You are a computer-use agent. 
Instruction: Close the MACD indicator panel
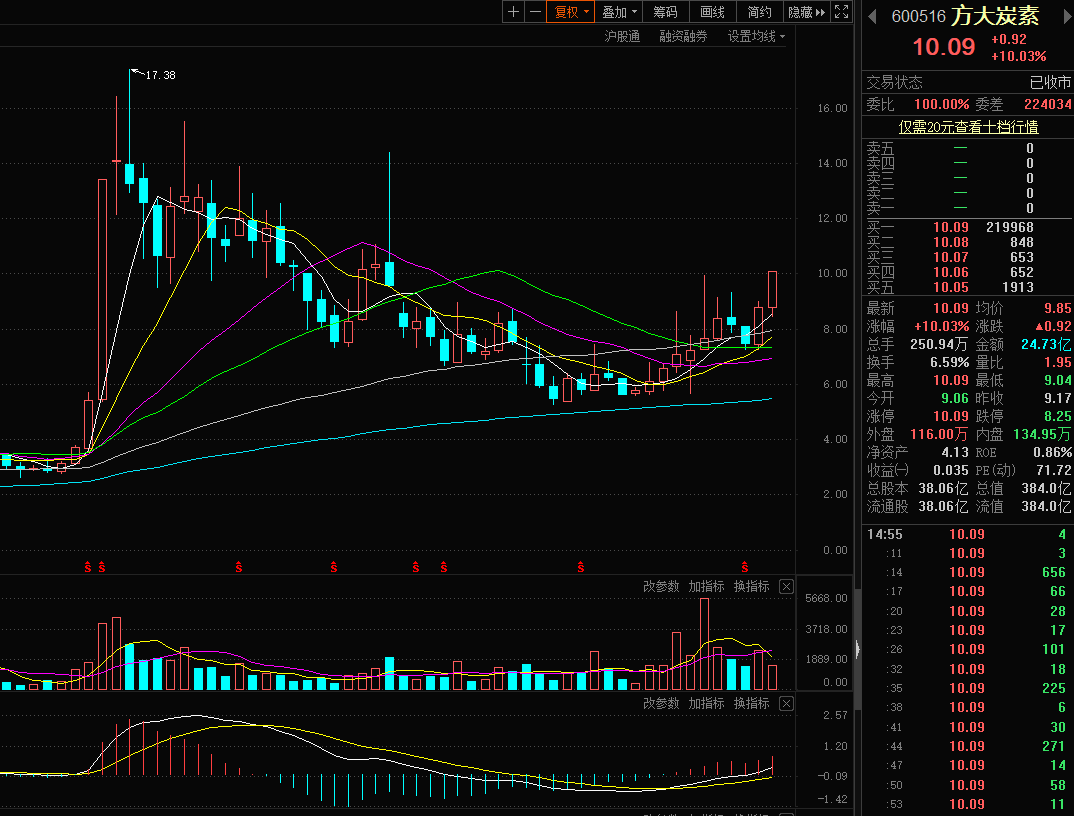[x=786, y=704]
